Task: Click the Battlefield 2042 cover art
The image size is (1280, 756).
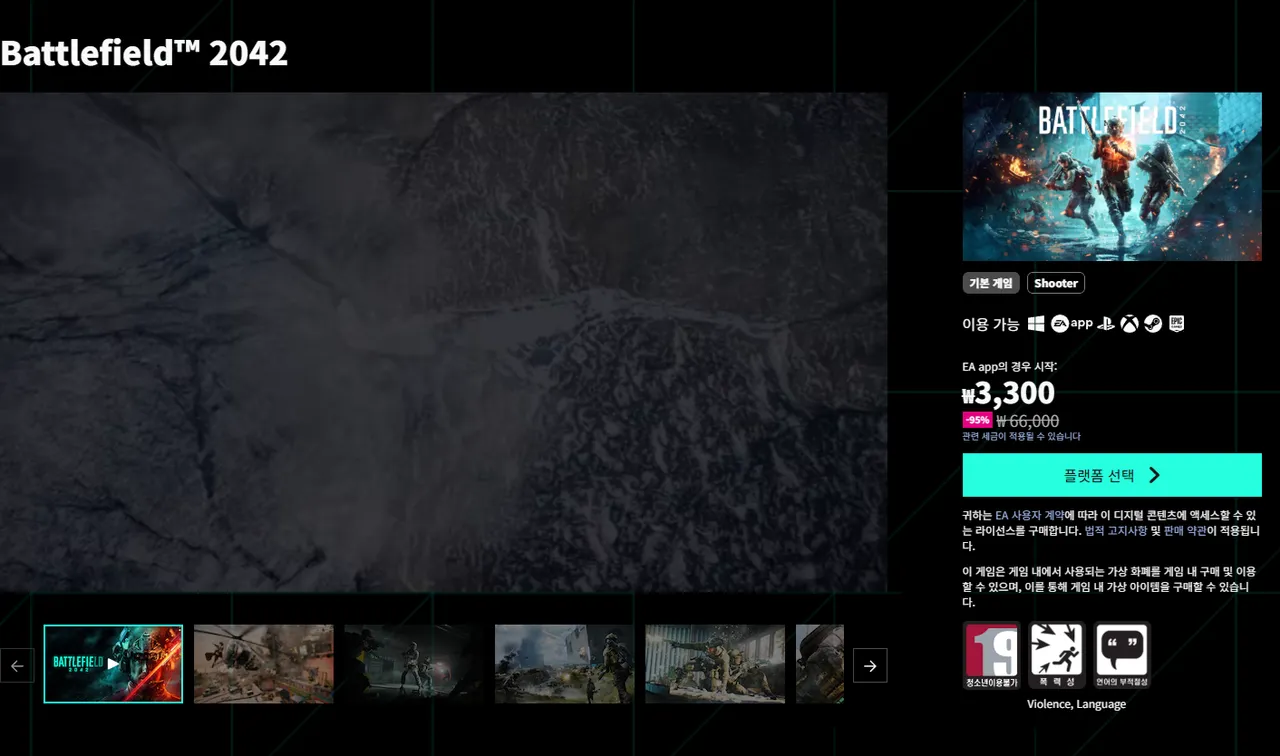Action: pyautogui.click(x=1112, y=177)
